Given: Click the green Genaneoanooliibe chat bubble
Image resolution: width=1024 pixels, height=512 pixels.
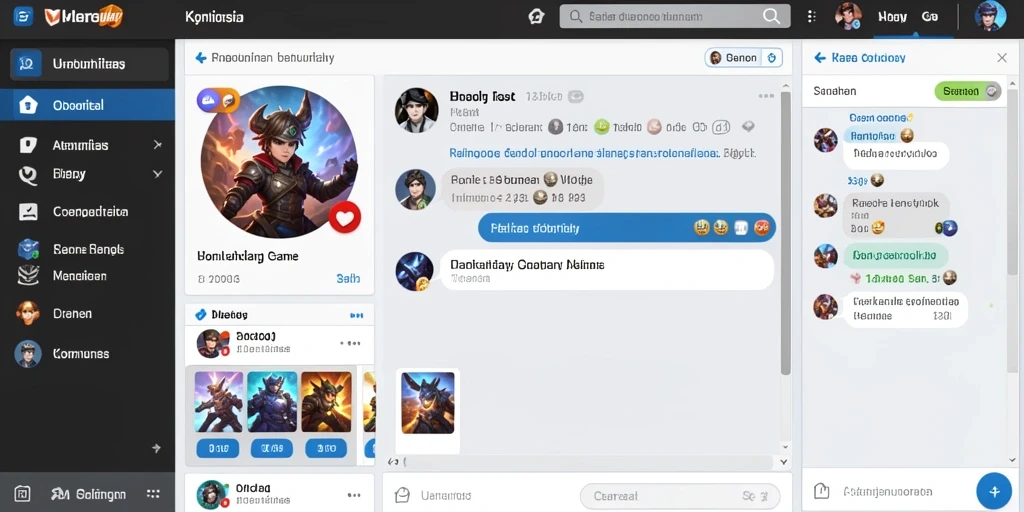Looking at the screenshot, I should pos(895,255).
